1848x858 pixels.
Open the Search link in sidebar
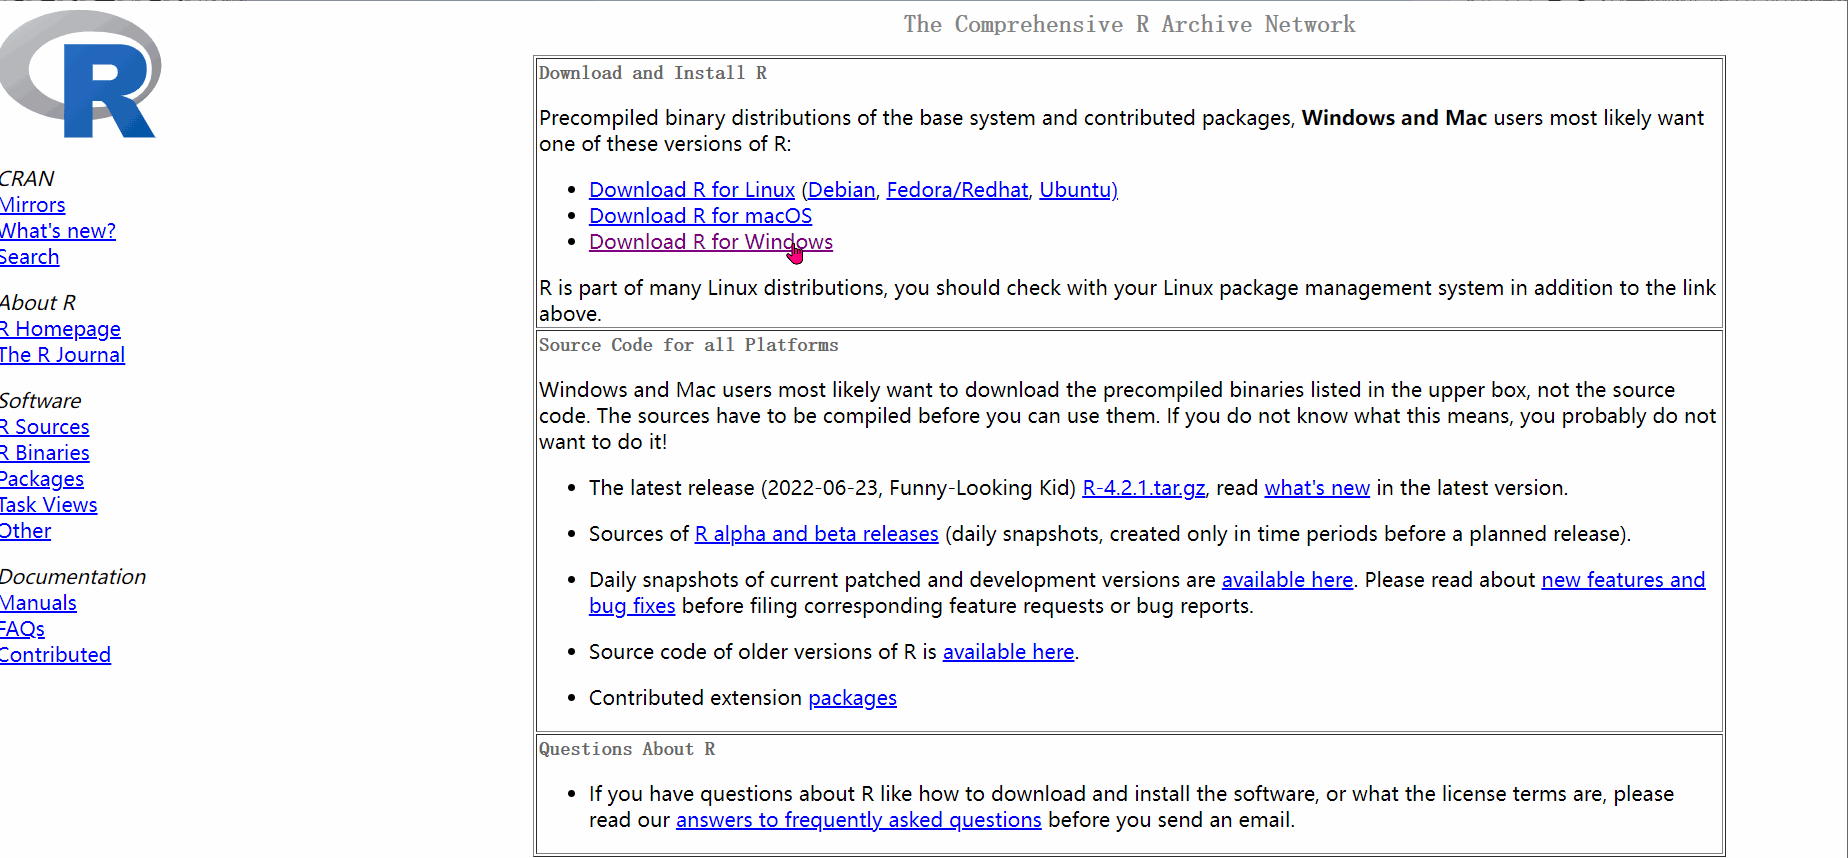(29, 257)
